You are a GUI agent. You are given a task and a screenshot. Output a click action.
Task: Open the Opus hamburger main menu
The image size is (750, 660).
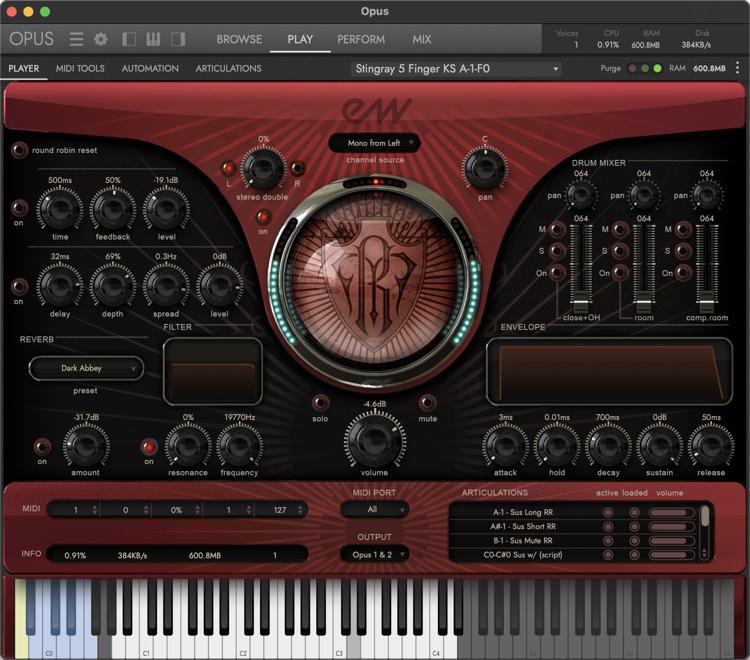coord(76,40)
